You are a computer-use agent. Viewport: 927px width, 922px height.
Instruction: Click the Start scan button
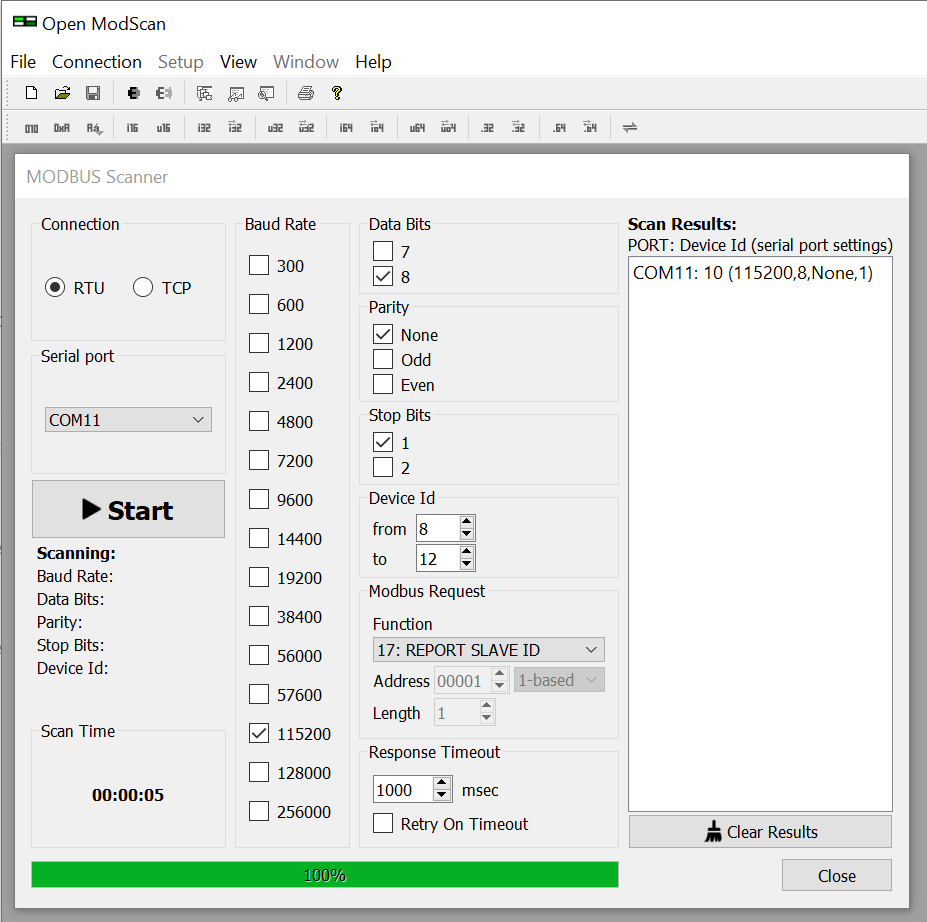[x=128, y=509]
